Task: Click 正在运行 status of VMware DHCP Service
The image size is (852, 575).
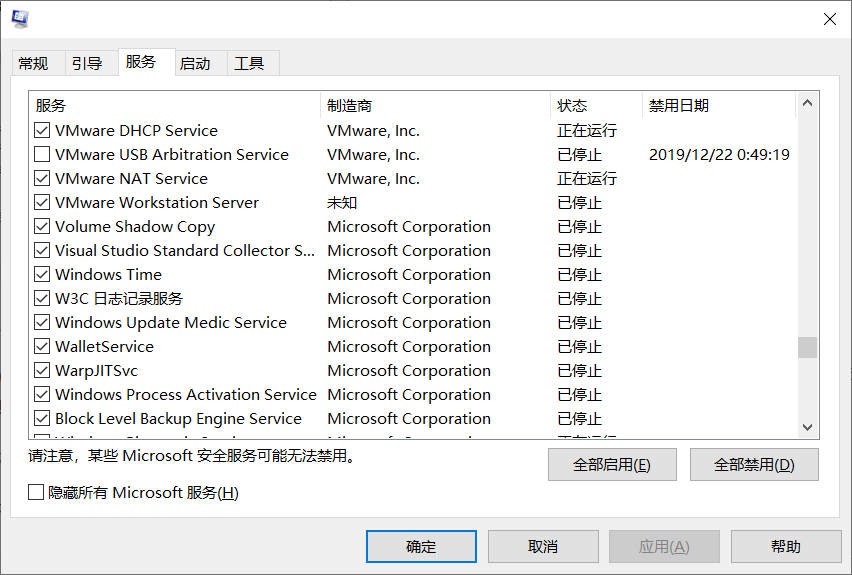Action: pos(587,130)
